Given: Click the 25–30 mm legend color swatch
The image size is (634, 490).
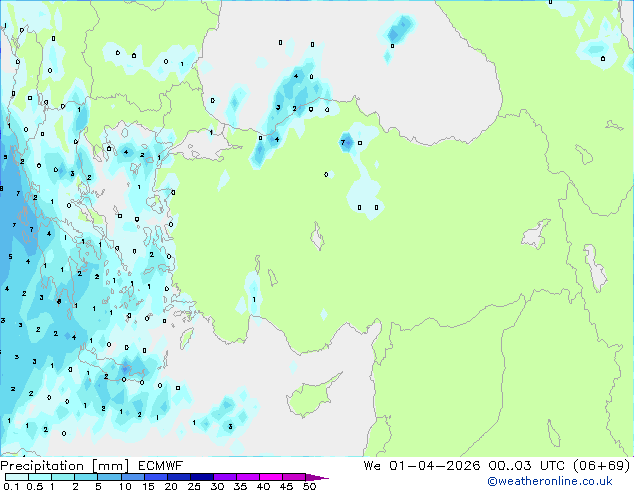Looking at the screenshot, I should 201,477.
